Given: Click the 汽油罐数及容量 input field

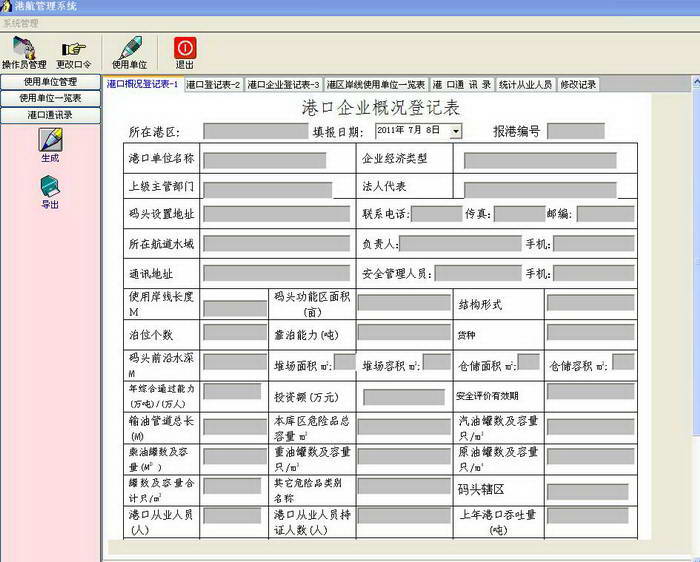Looking at the screenshot, I should [591, 427].
